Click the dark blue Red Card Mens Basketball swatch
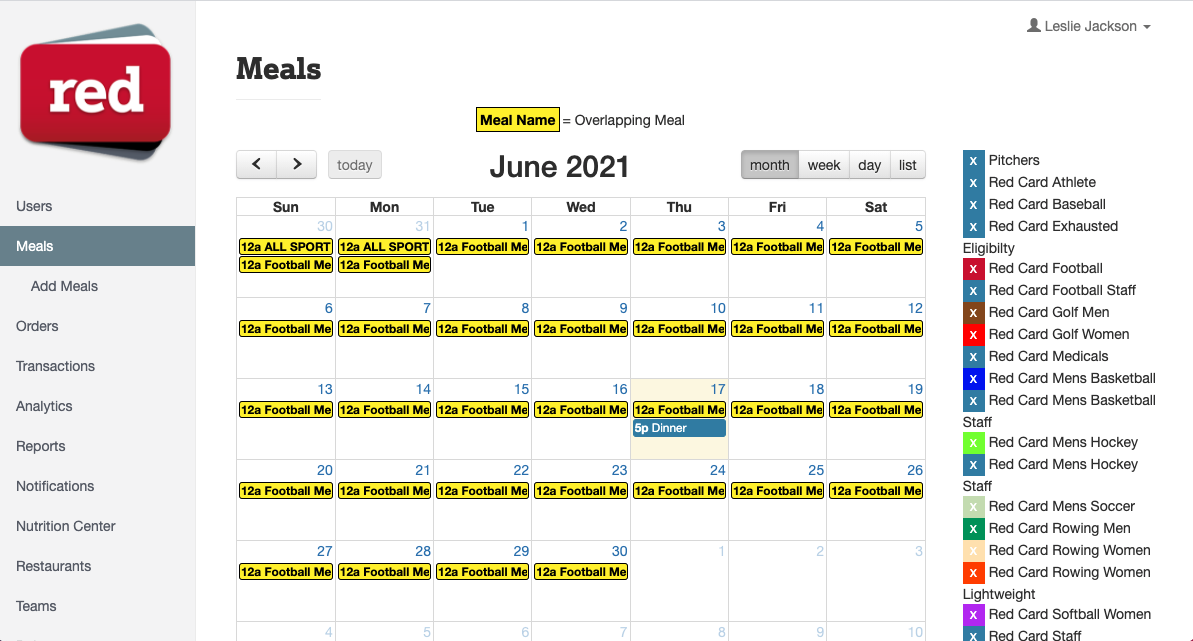This screenshot has height=641, width=1193. click(x=973, y=379)
